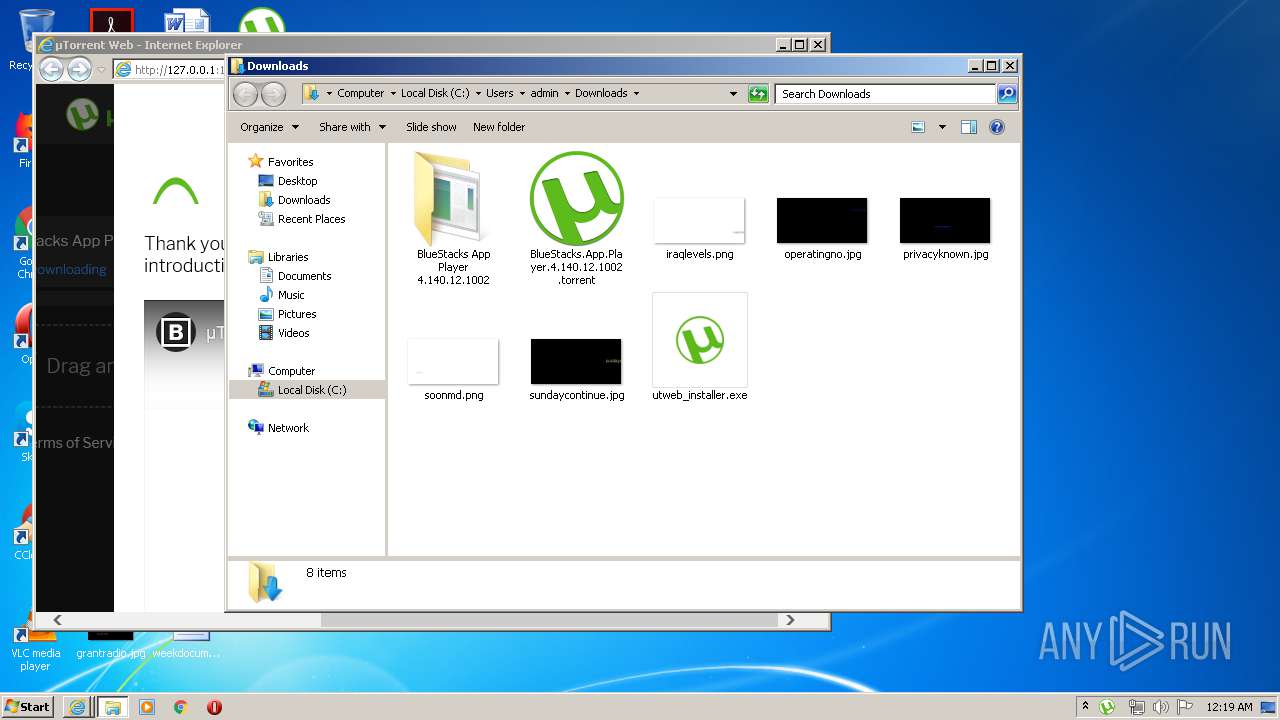Open the VLC media player desktop shortcut

[35, 647]
